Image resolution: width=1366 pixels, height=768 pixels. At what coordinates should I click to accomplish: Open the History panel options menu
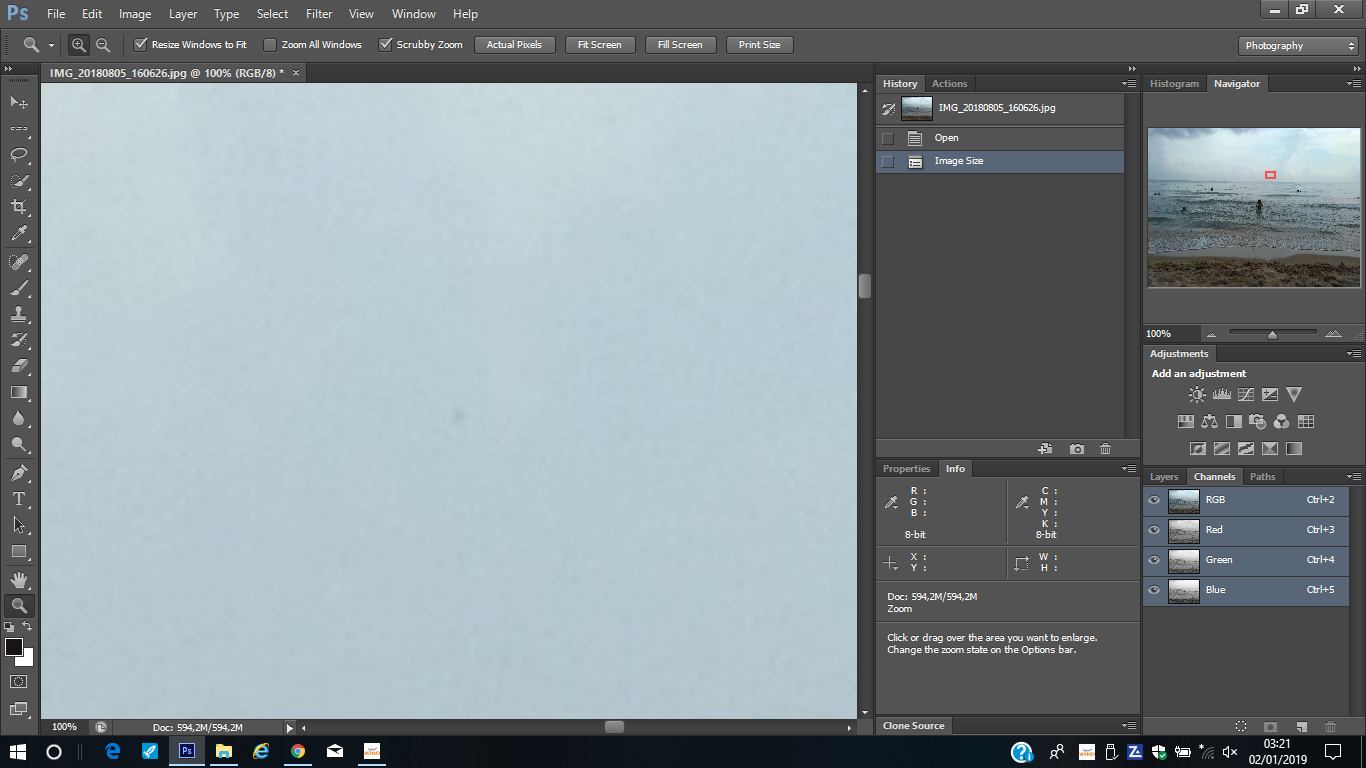(x=1130, y=84)
